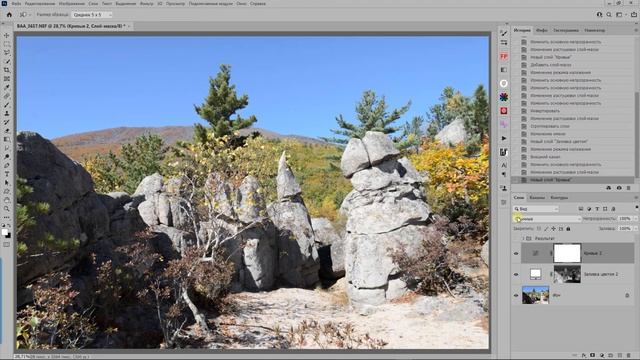The width and height of the screenshot is (640, 360).
Task: Select the Lasso tool
Action: [x=7, y=53]
